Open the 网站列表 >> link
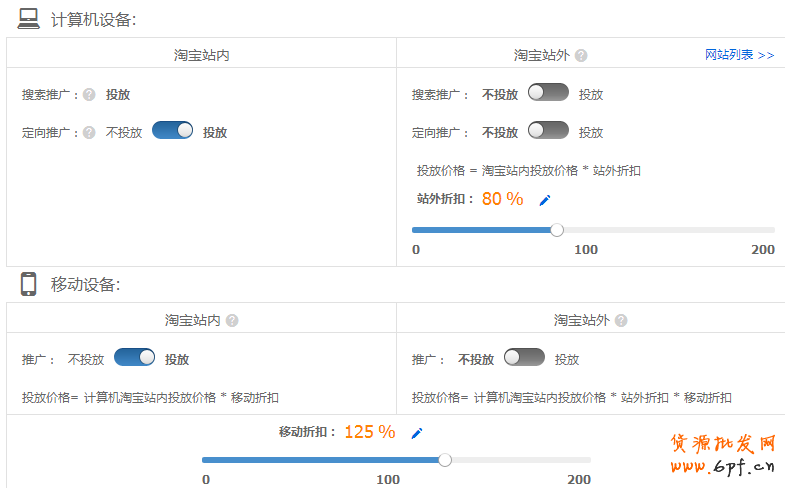This screenshot has height=488, width=785. coord(739,55)
